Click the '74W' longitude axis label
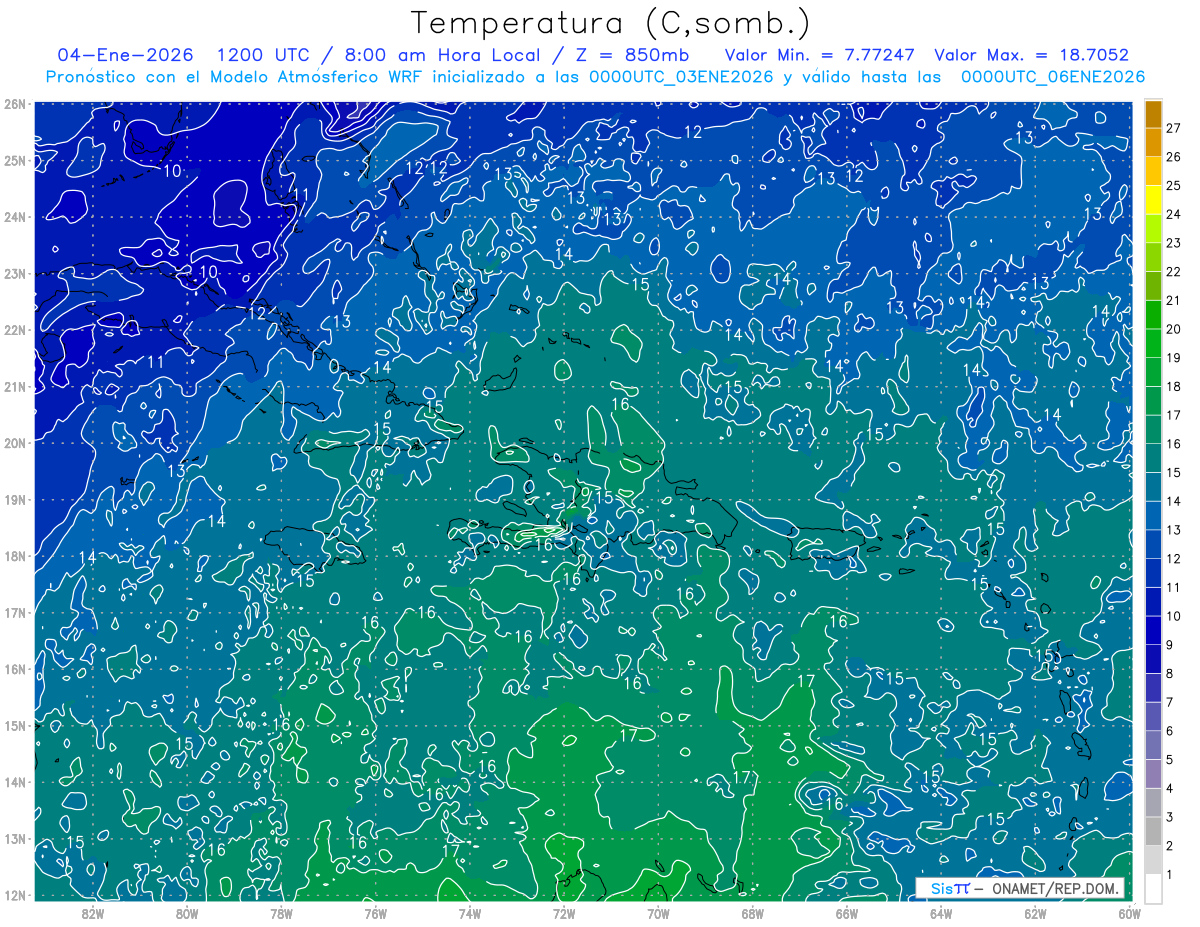The image size is (1200, 927). 470,912
